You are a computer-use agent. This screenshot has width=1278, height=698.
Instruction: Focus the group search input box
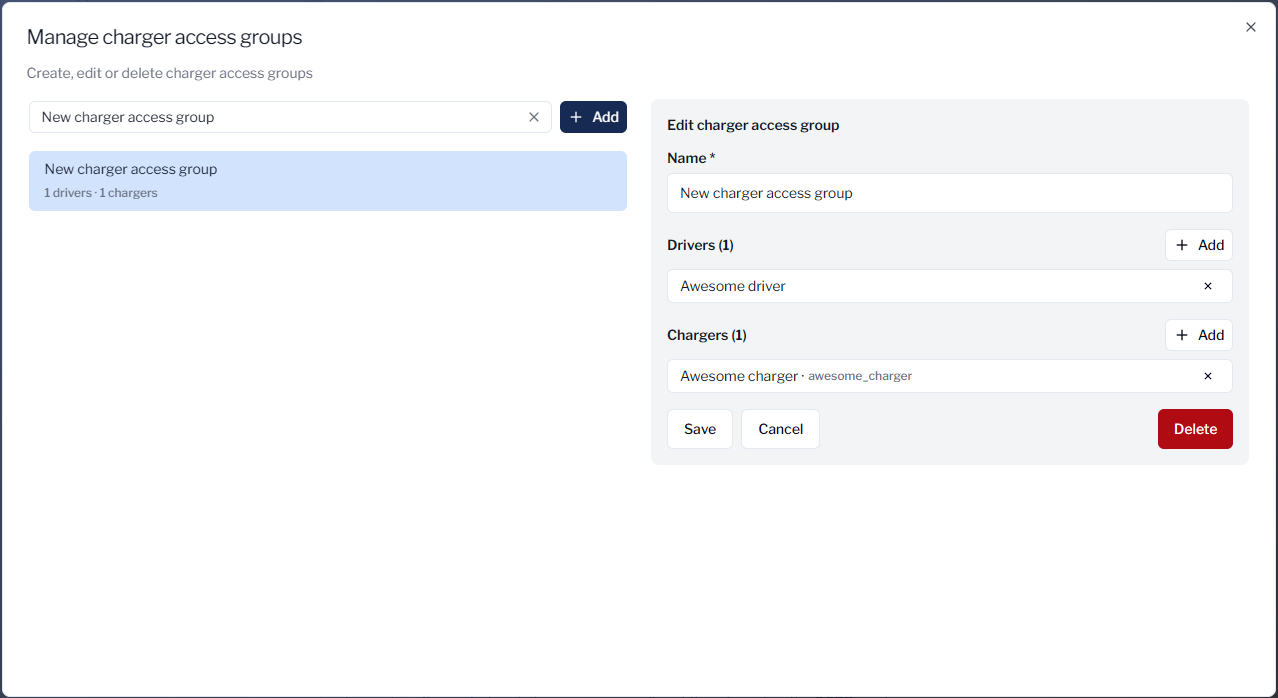click(280, 117)
